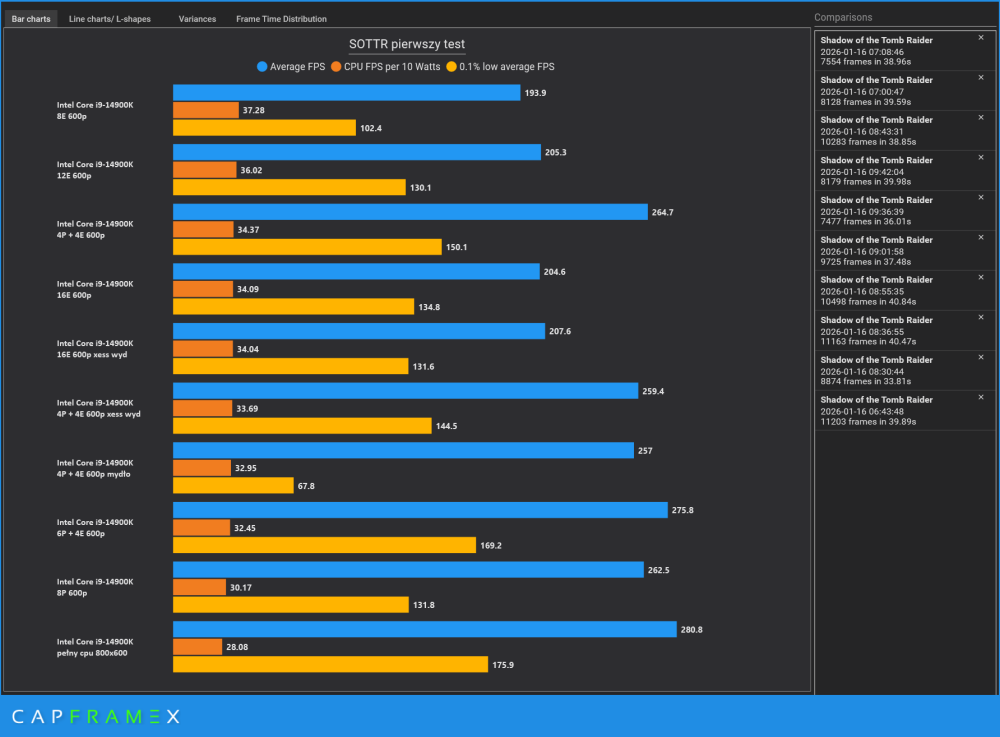Click the CapFrameX logo
This screenshot has height=737, width=1000.
click(96, 717)
